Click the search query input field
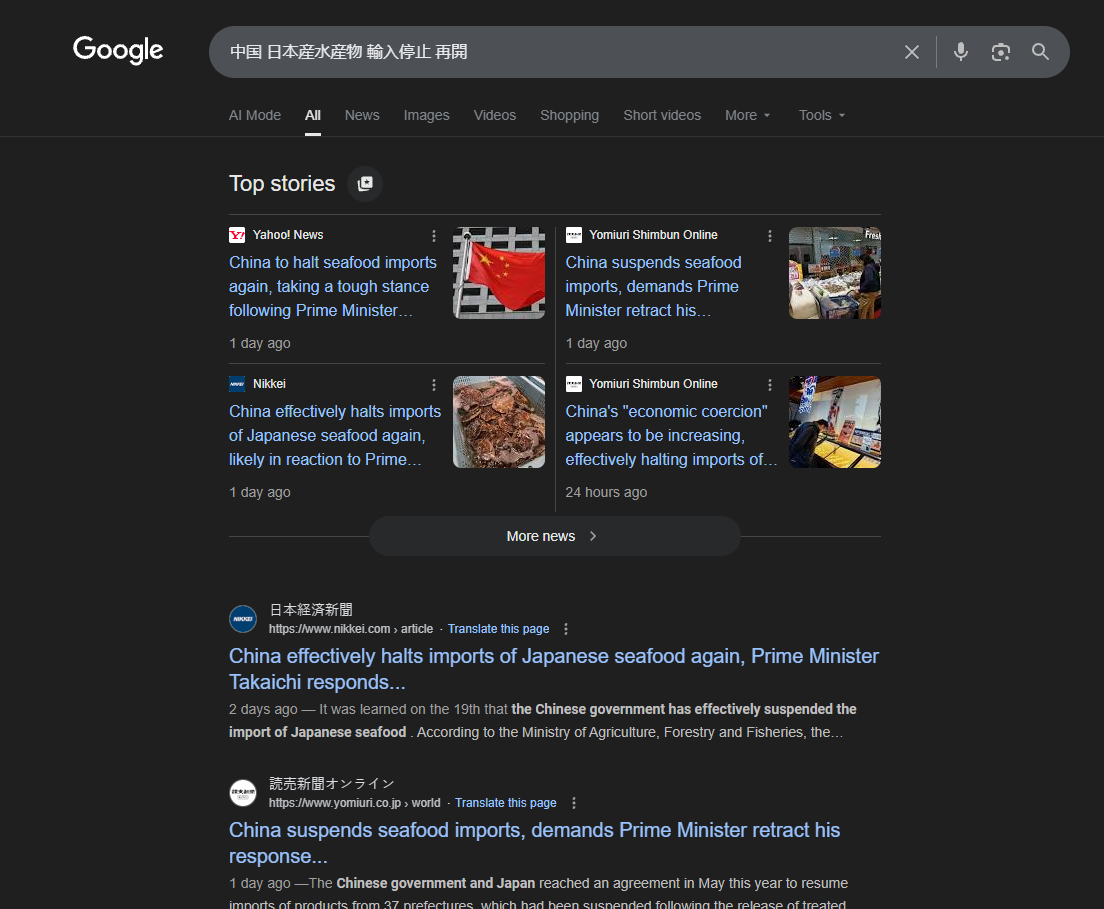This screenshot has width=1104, height=909. [556, 52]
